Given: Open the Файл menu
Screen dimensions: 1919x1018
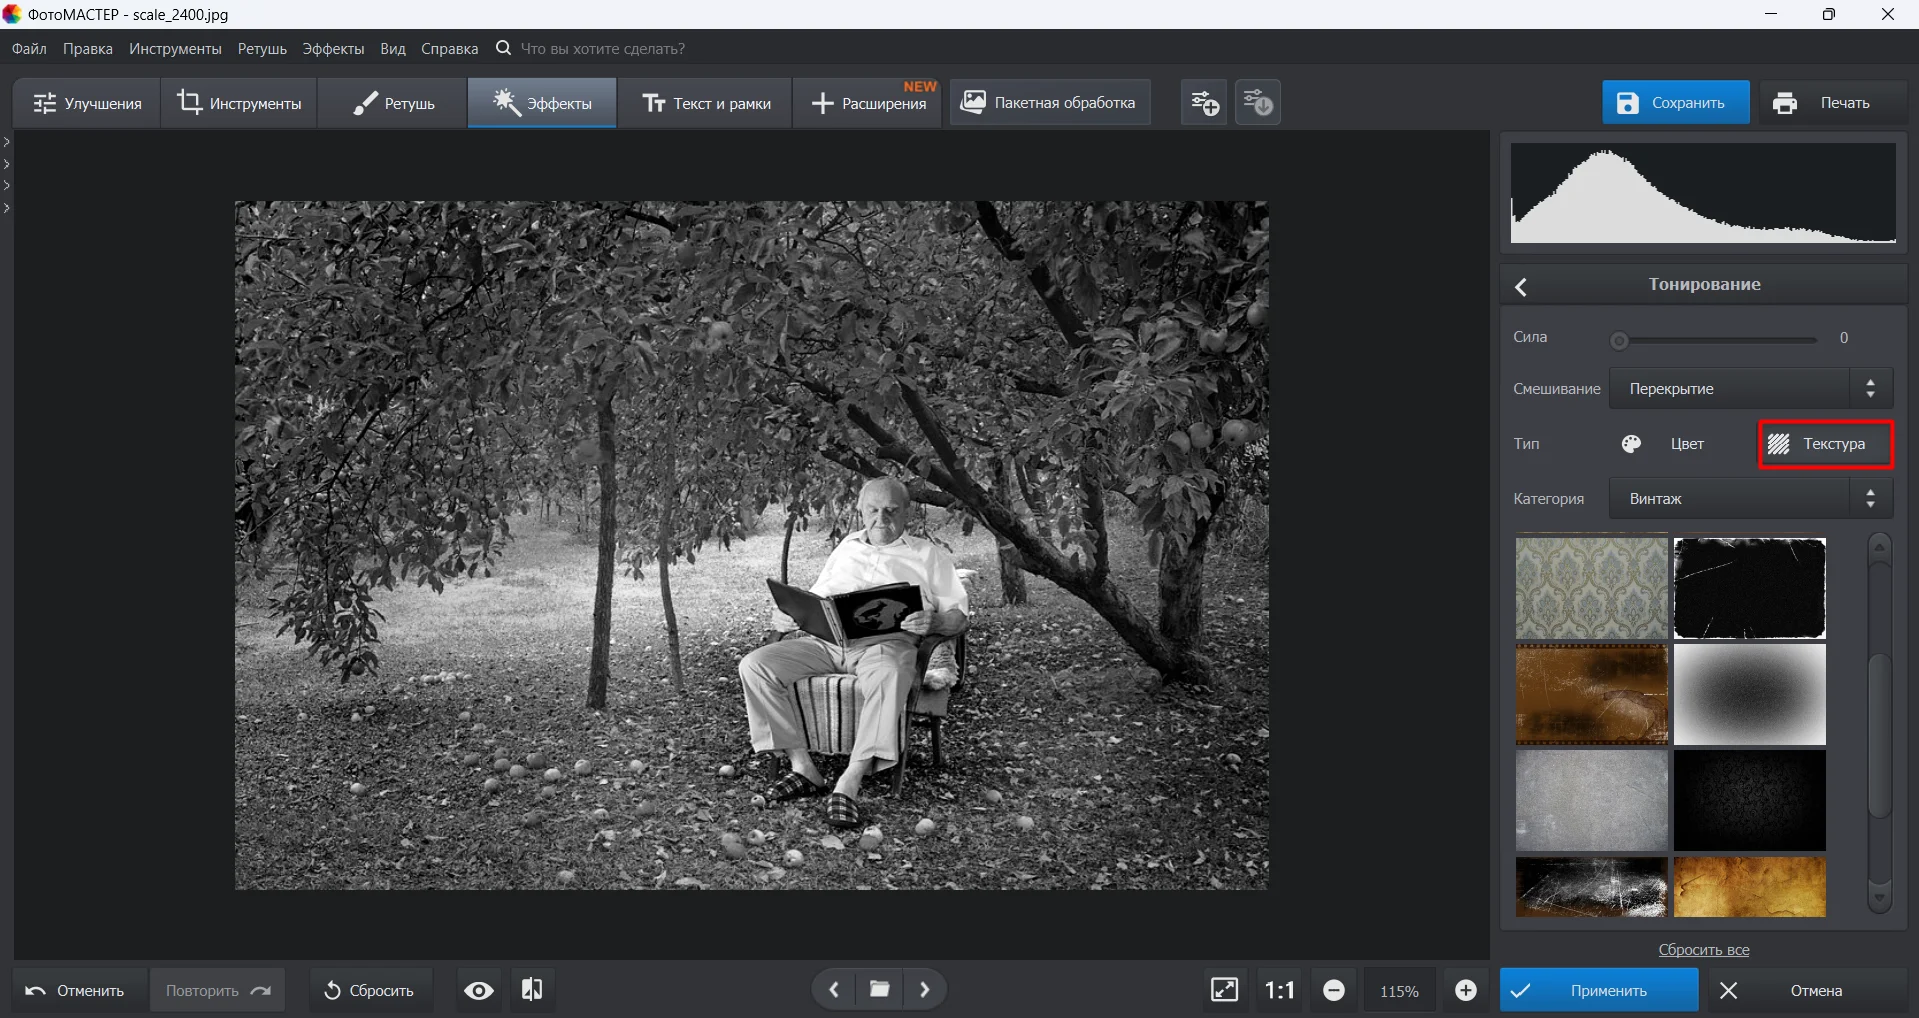Looking at the screenshot, I should 29,48.
